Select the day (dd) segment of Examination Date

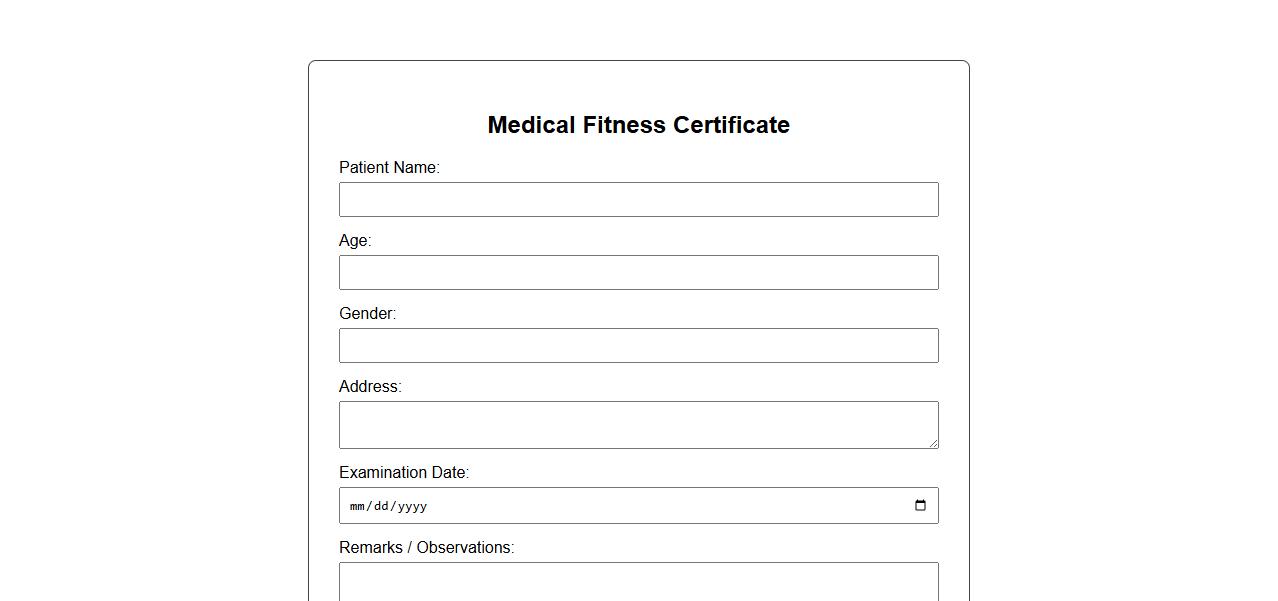[381, 506]
